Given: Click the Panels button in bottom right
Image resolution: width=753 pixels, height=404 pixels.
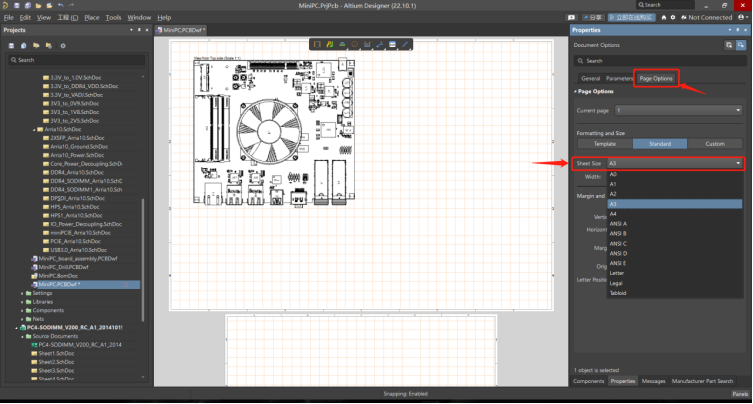Looking at the screenshot, I should pyautogui.click(x=739, y=394).
